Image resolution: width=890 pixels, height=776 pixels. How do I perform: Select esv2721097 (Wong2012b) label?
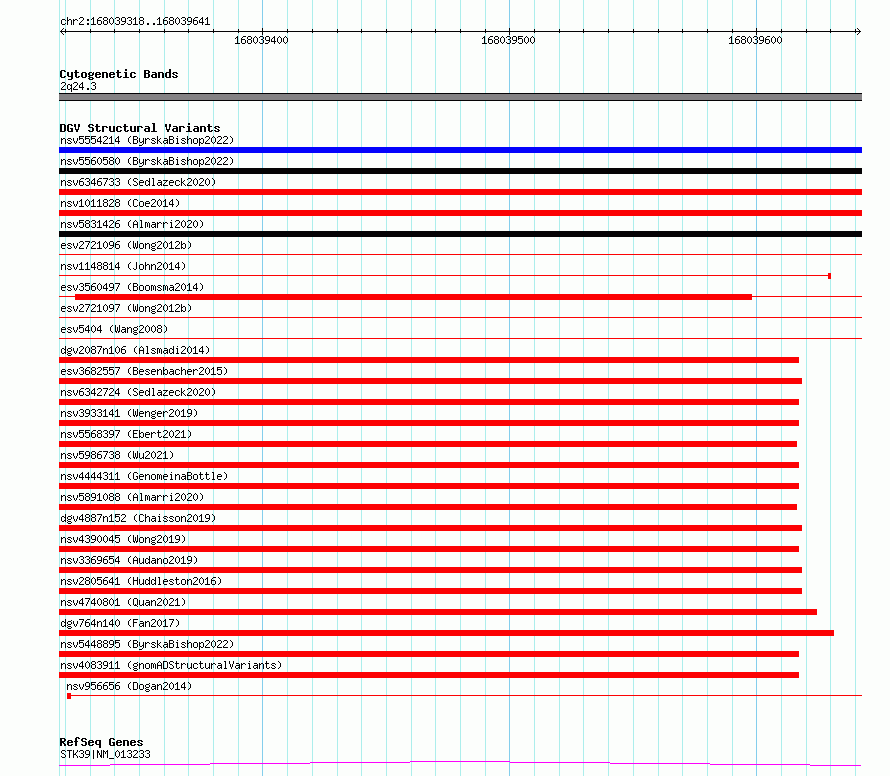click(x=126, y=308)
